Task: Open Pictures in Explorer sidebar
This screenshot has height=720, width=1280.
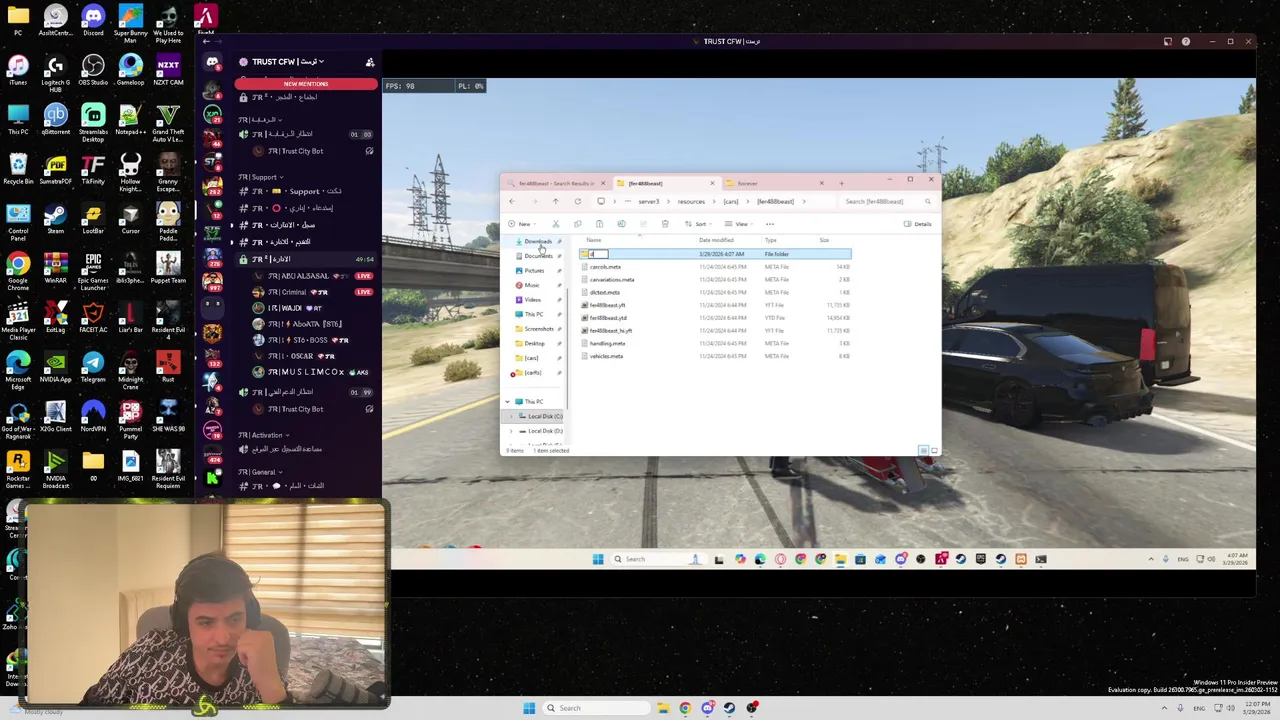Action: pos(534,270)
